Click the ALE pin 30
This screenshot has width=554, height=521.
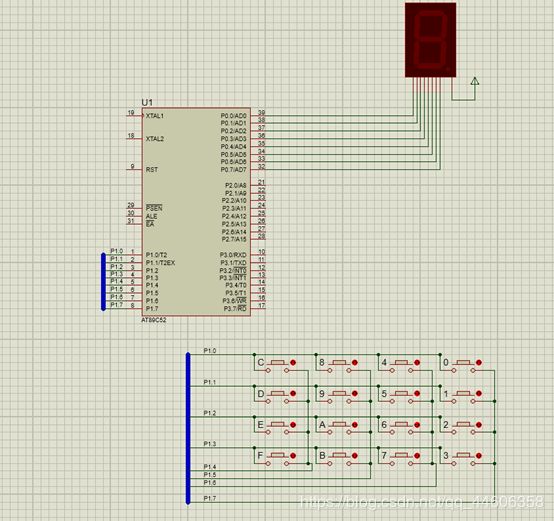click(134, 215)
